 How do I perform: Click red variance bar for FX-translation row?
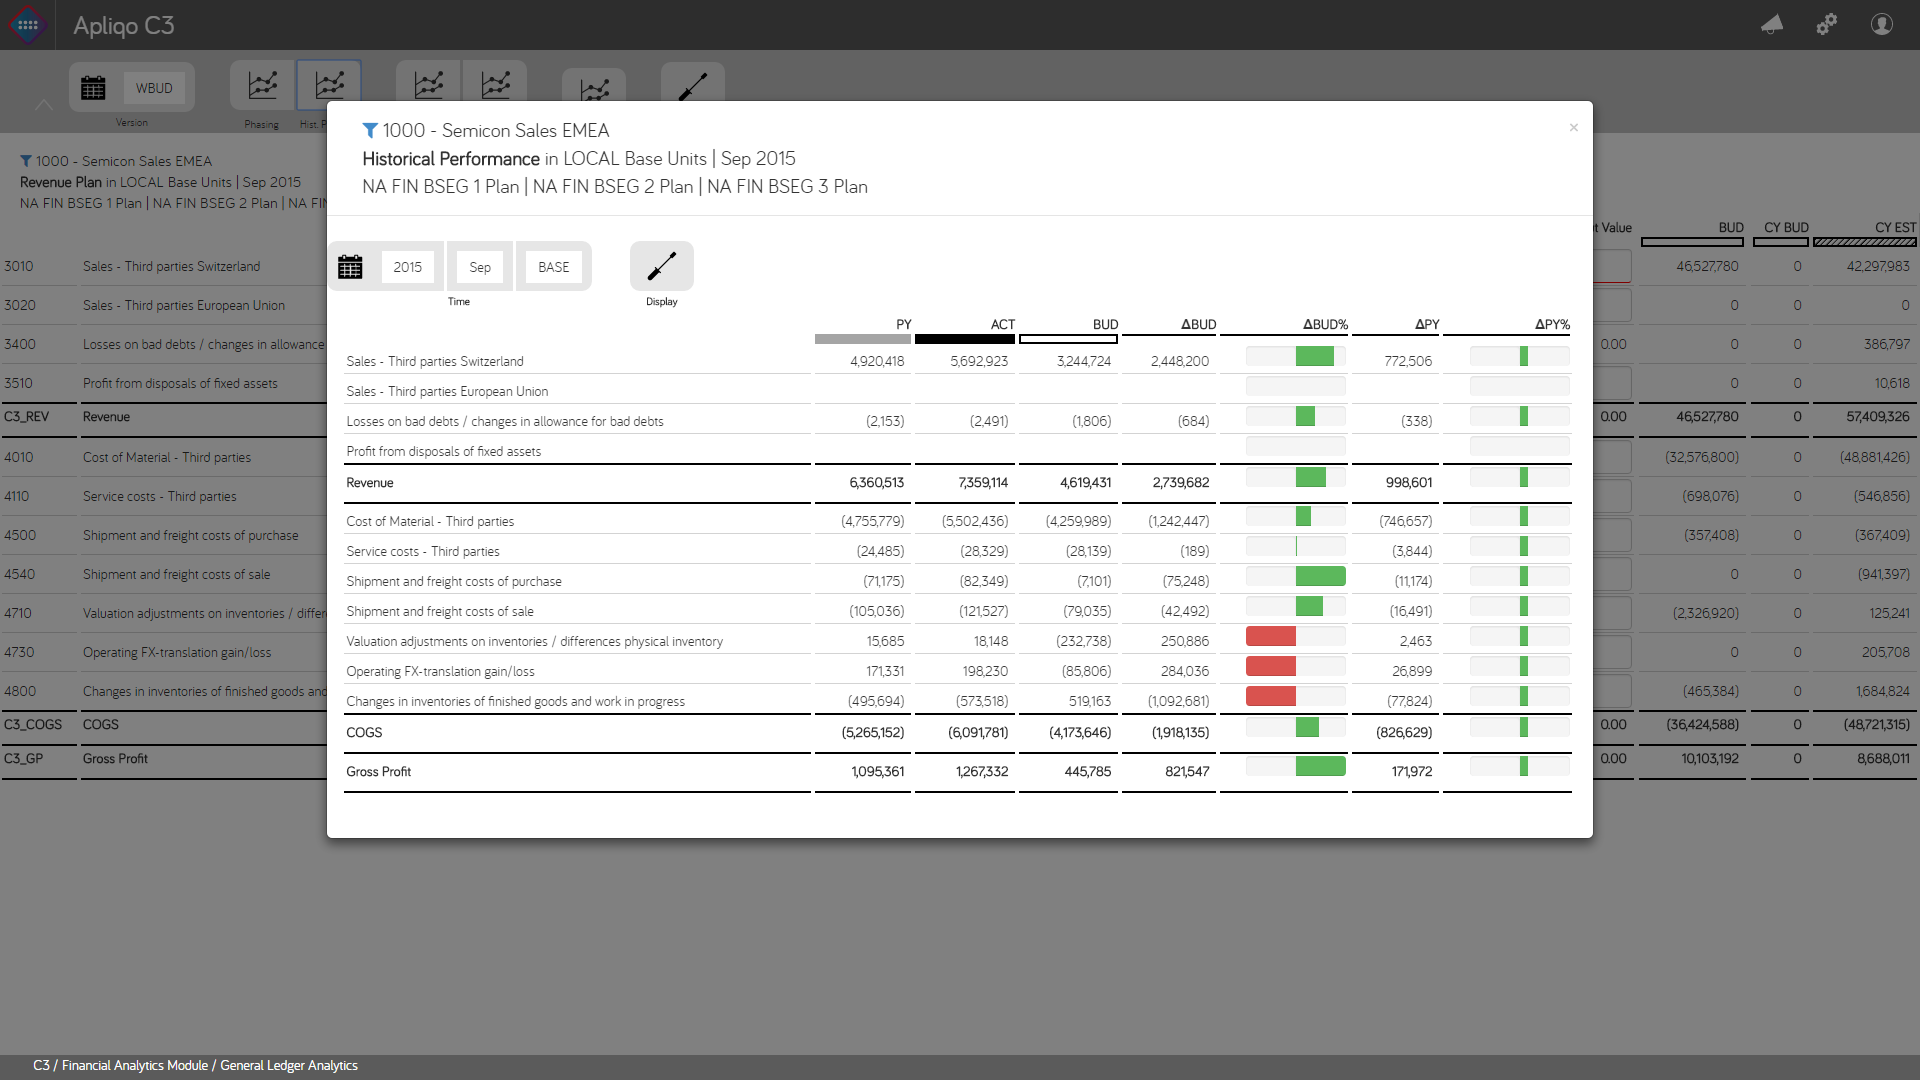pyautogui.click(x=1270, y=667)
